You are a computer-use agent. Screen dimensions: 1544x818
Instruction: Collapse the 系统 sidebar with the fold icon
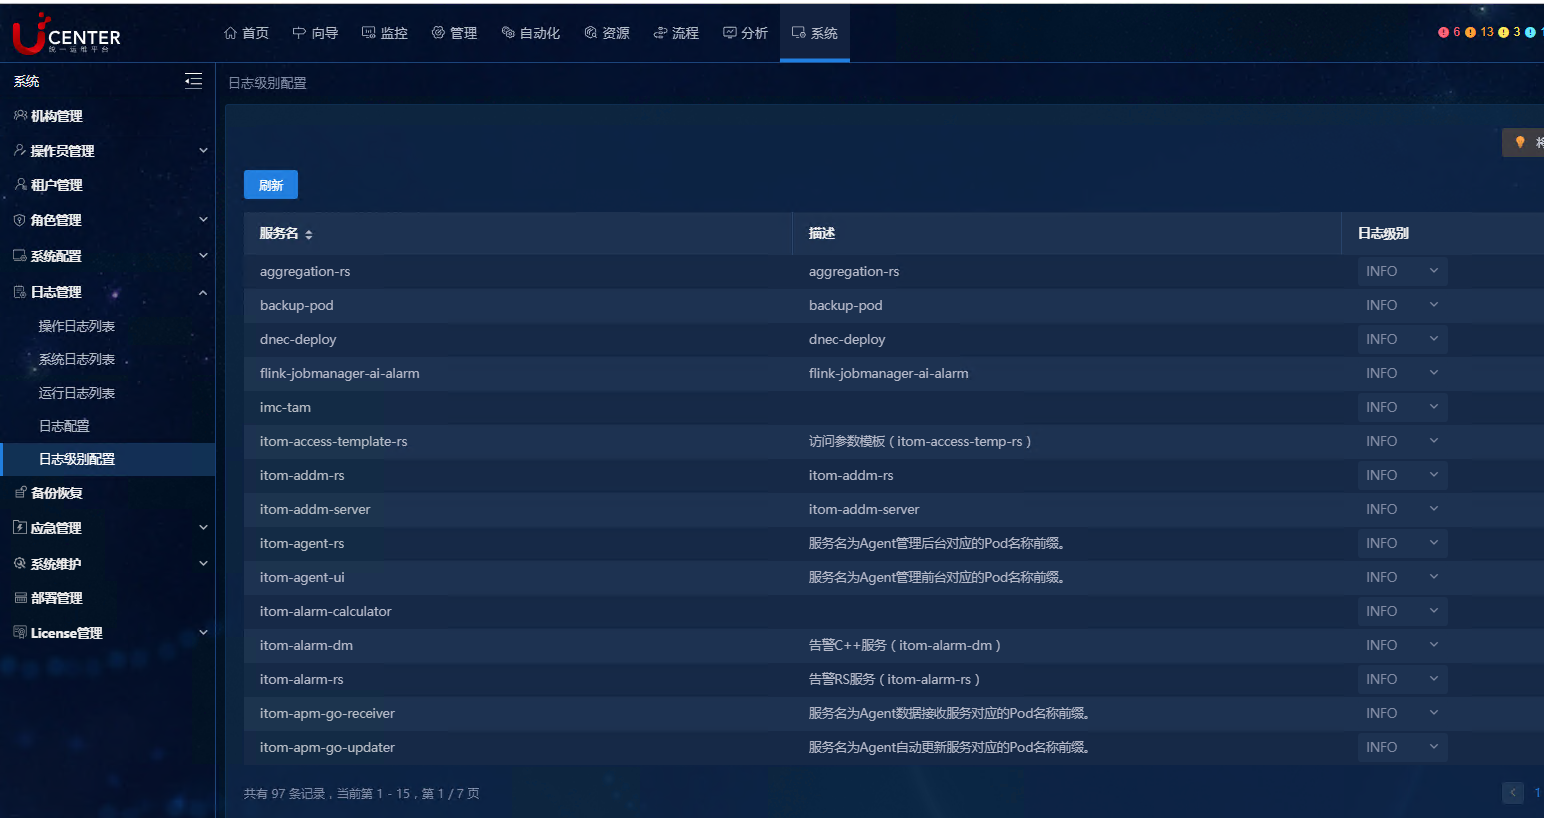coord(194,81)
